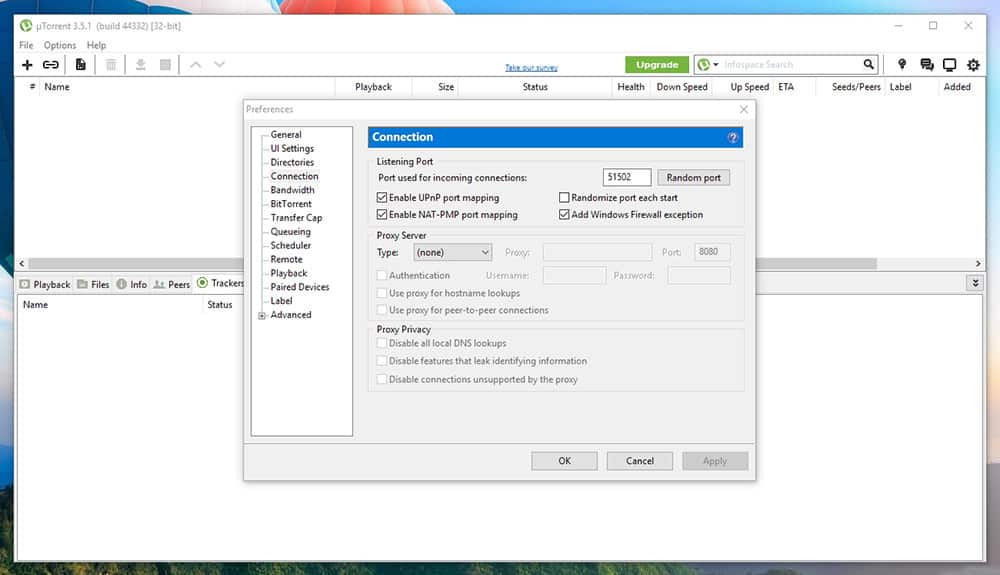Image resolution: width=1000 pixels, height=575 pixels.
Task: Select Queueing in preferences tree
Action: (290, 232)
